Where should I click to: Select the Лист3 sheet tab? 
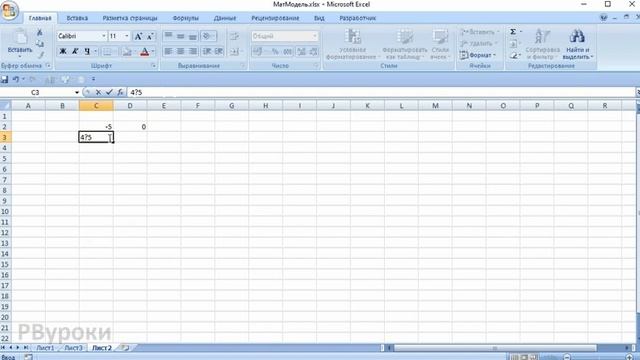point(73,348)
